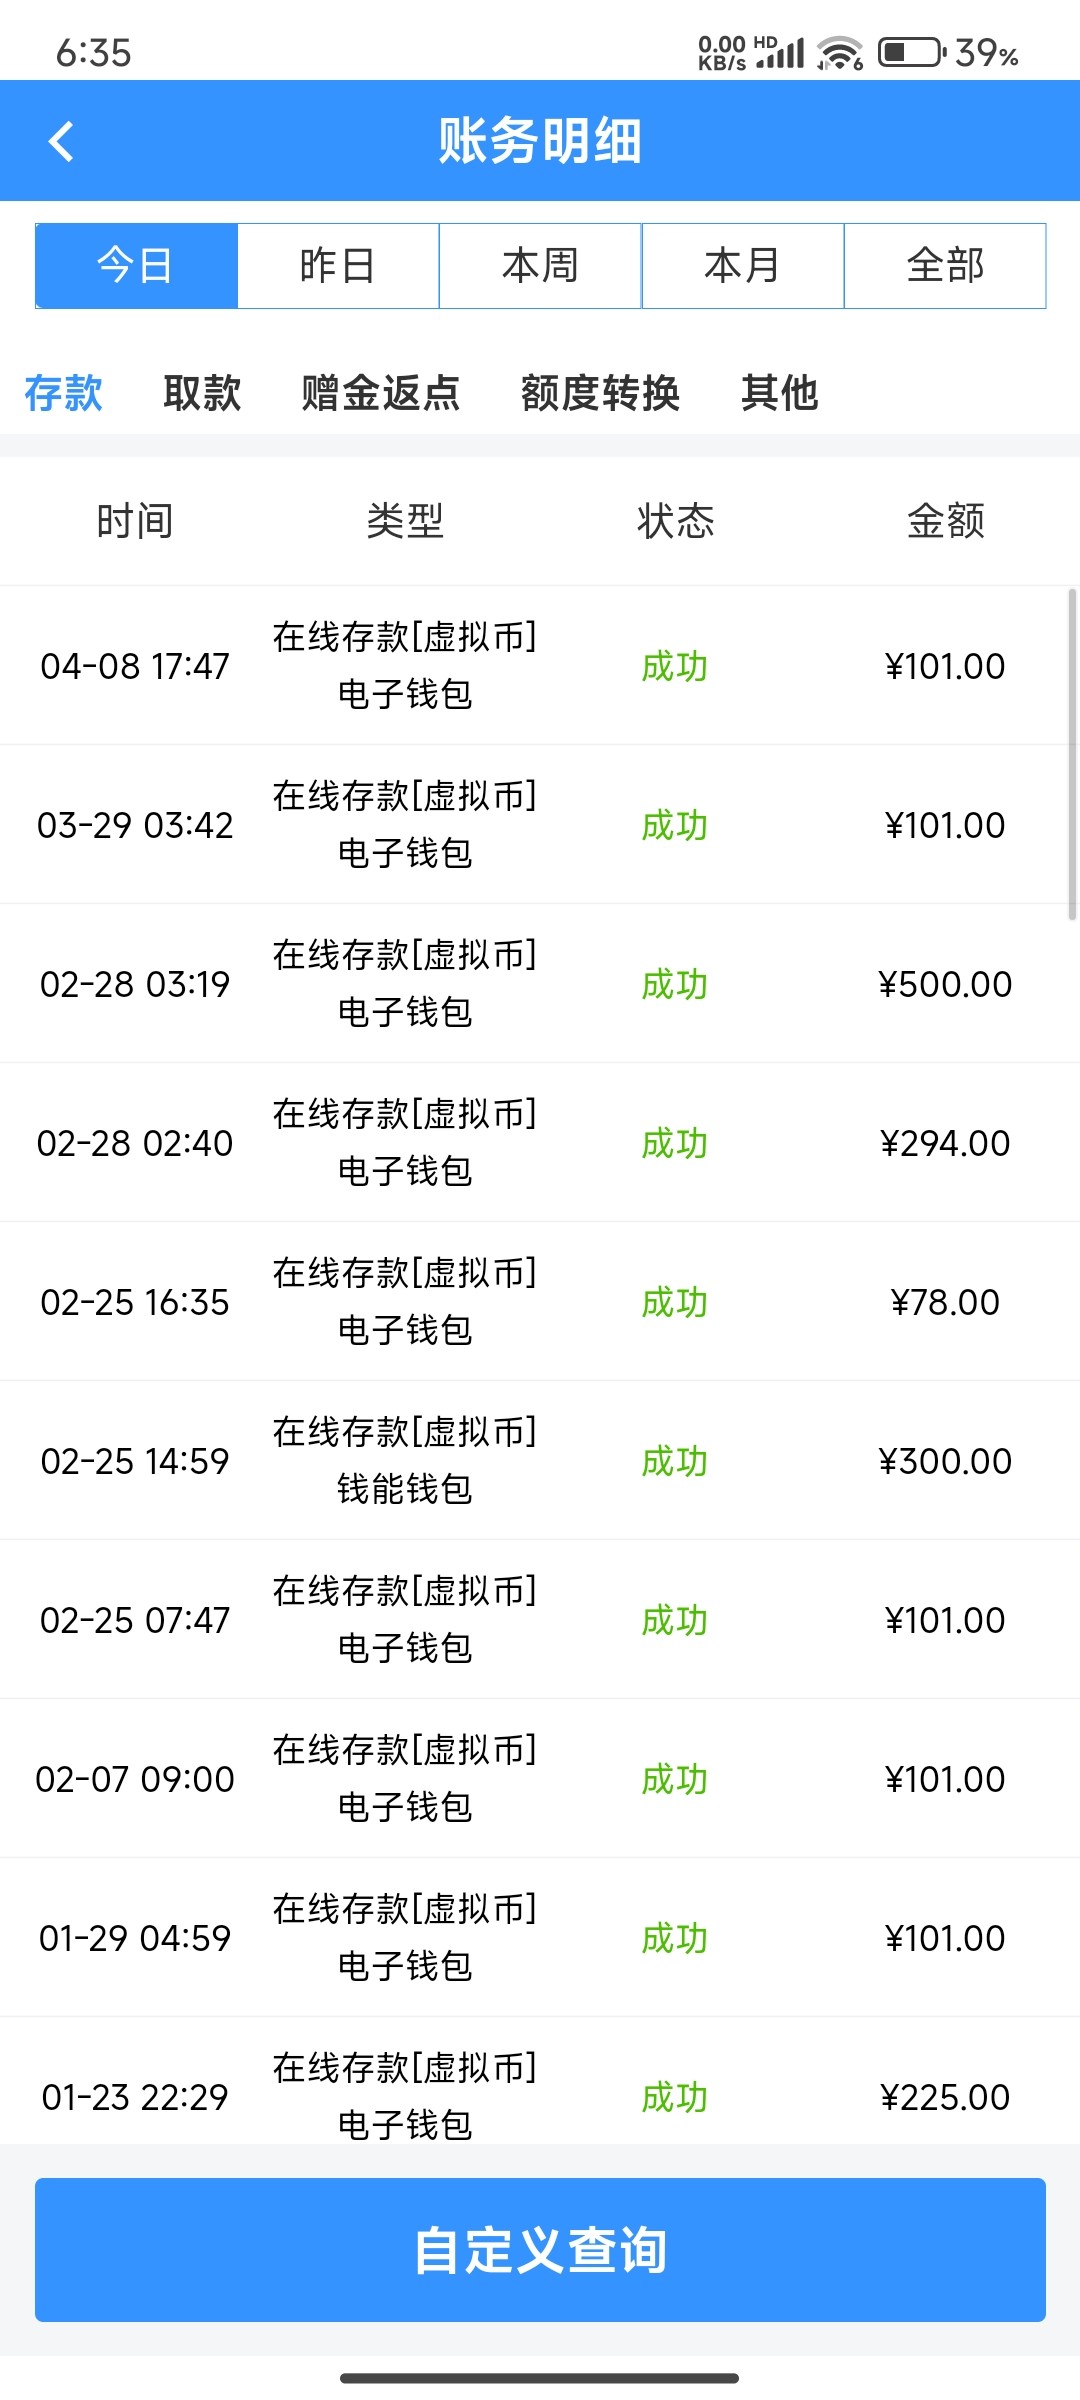Screen dimensions: 1080x2400
Task: Tap the battery indicator icon
Action: [x=911, y=52]
